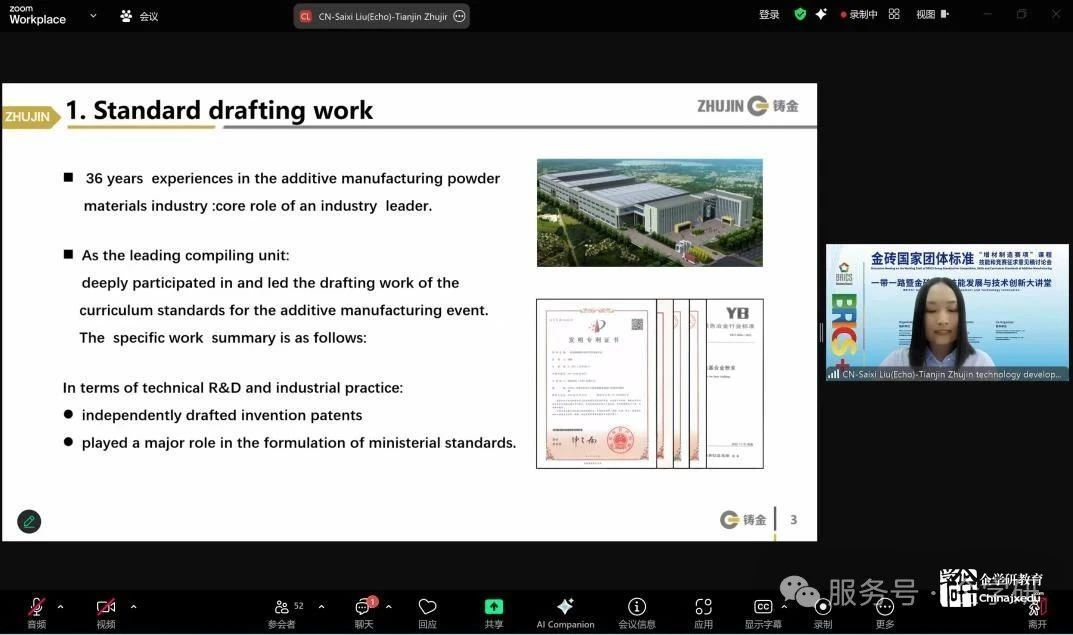Open the 会议 meeting tab
Image resolution: width=1073 pixels, height=635 pixels.
point(139,16)
